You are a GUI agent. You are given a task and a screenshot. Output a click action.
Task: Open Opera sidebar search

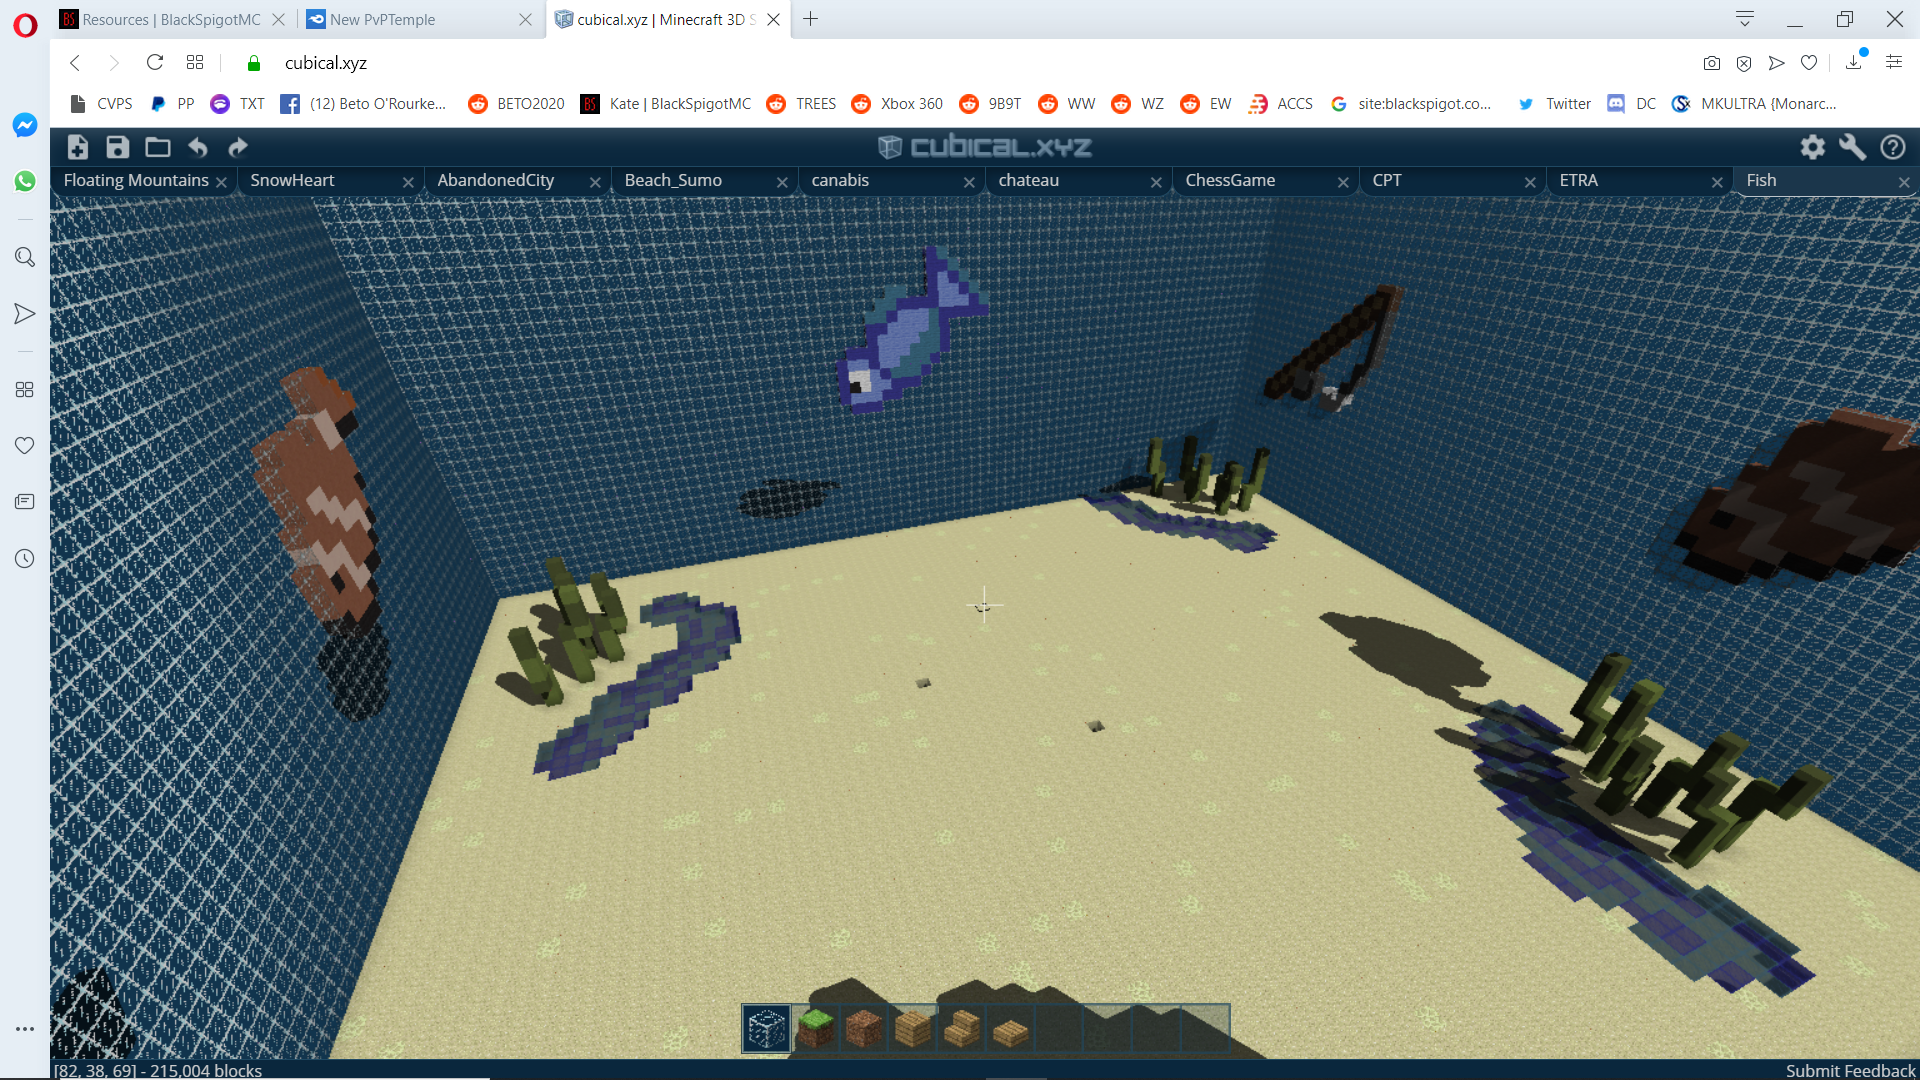coord(25,257)
